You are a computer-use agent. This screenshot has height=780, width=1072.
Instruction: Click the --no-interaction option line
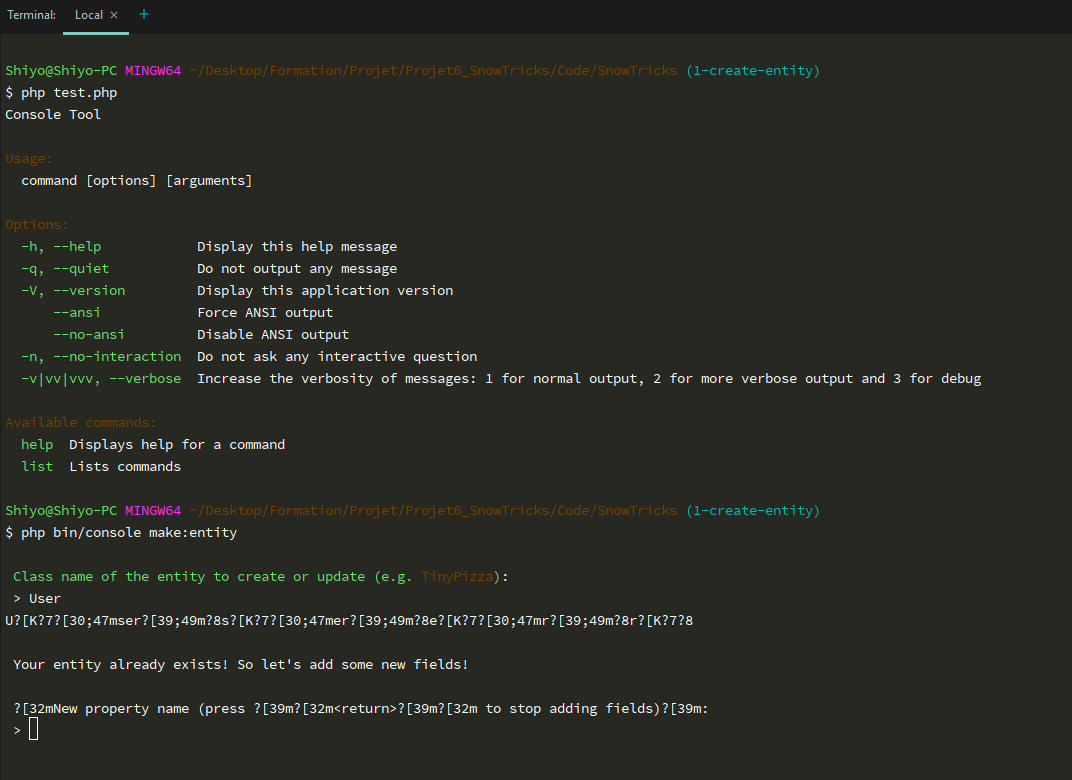(x=100, y=356)
